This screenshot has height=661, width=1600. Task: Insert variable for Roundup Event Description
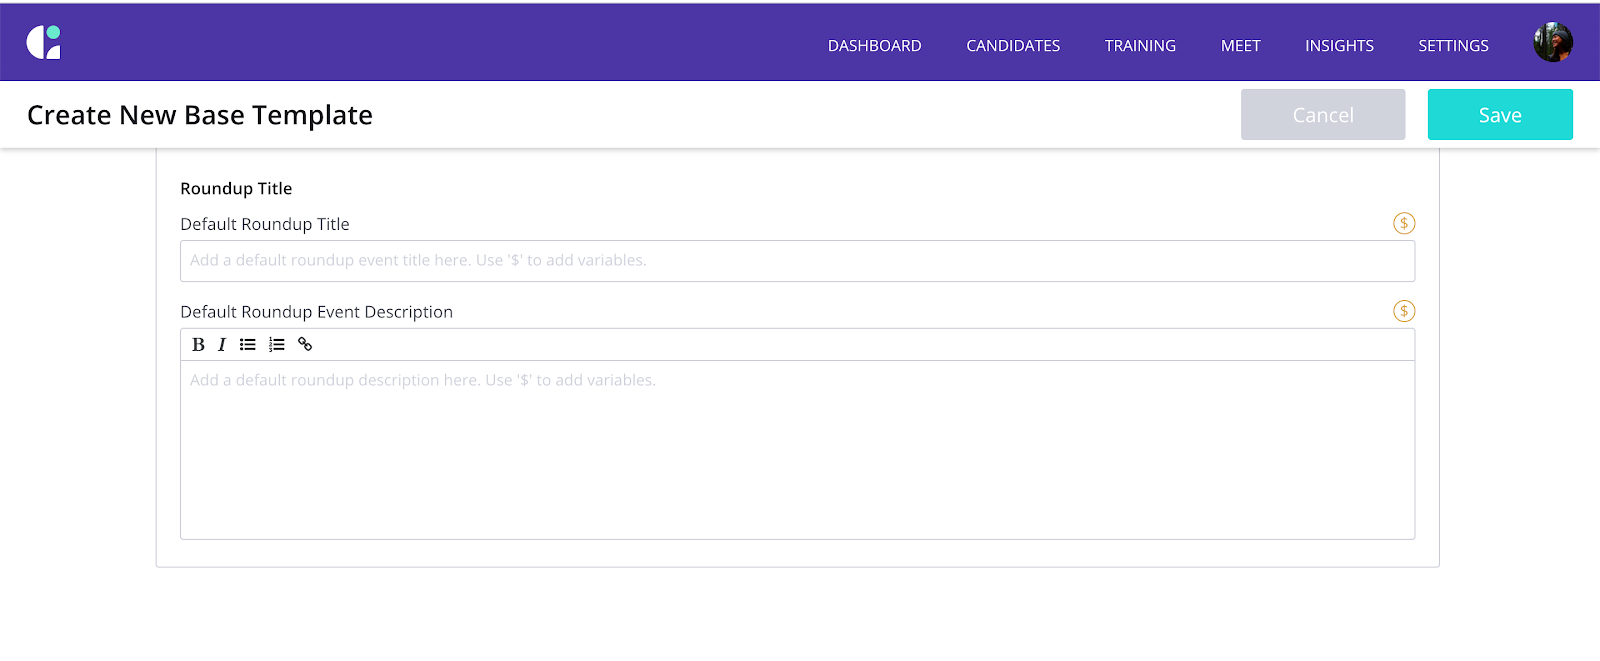[x=1404, y=311]
